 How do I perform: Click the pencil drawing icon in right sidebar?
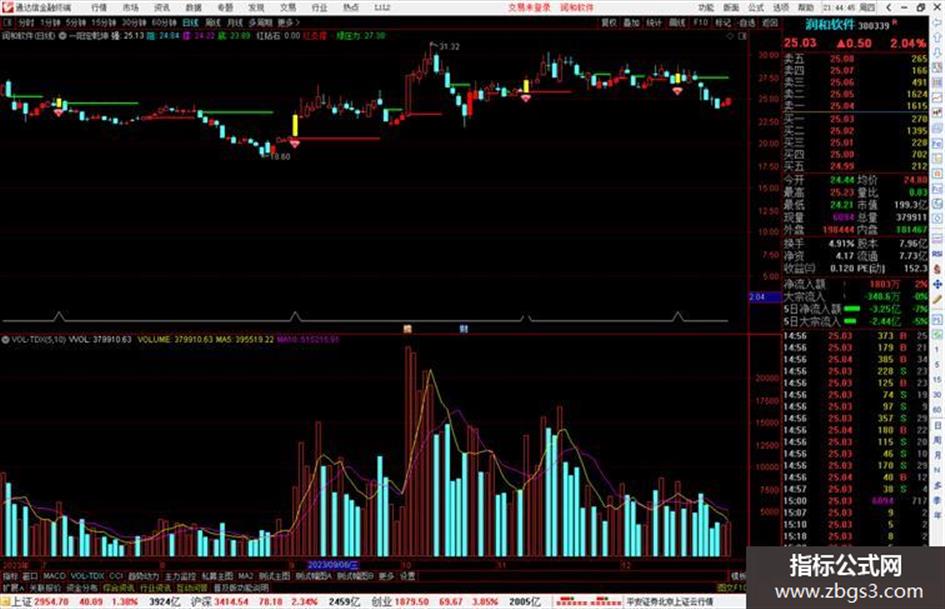tap(937, 299)
